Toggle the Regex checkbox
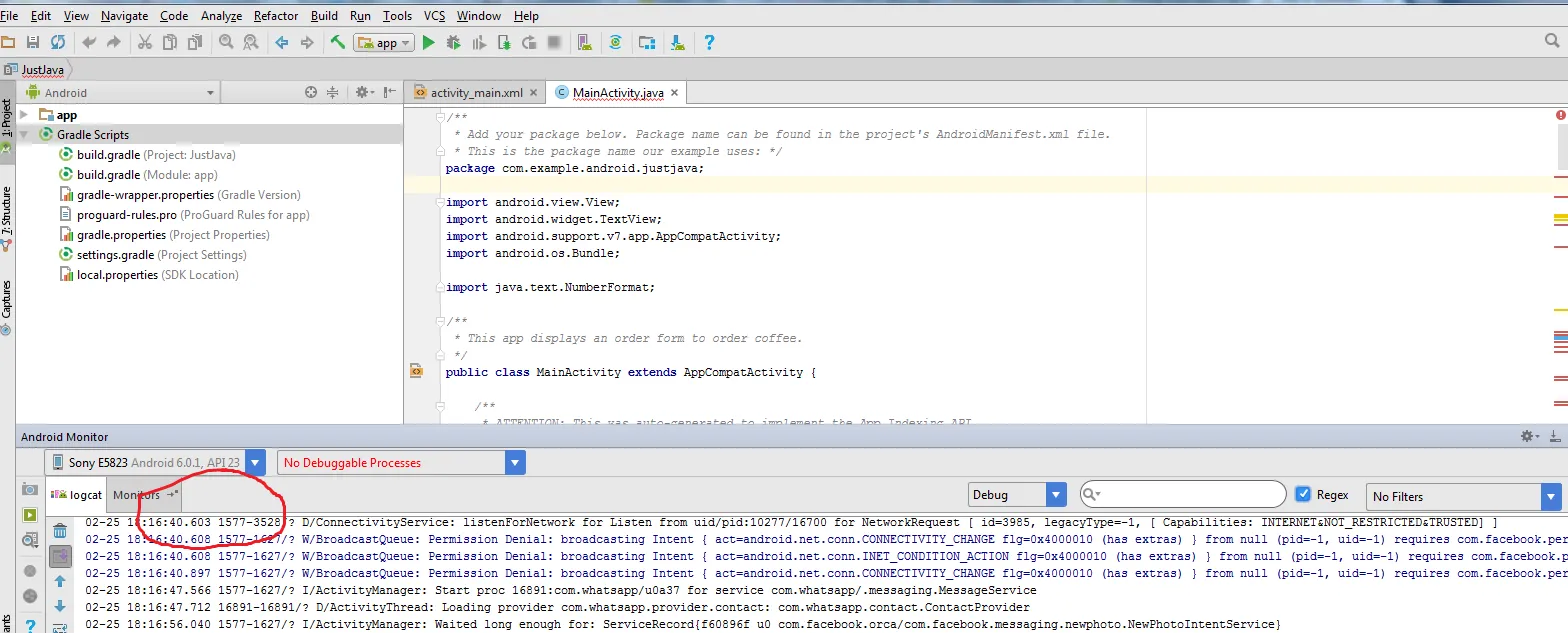Image resolution: width=1568 pixels, height=633 pixels. 1303,495
